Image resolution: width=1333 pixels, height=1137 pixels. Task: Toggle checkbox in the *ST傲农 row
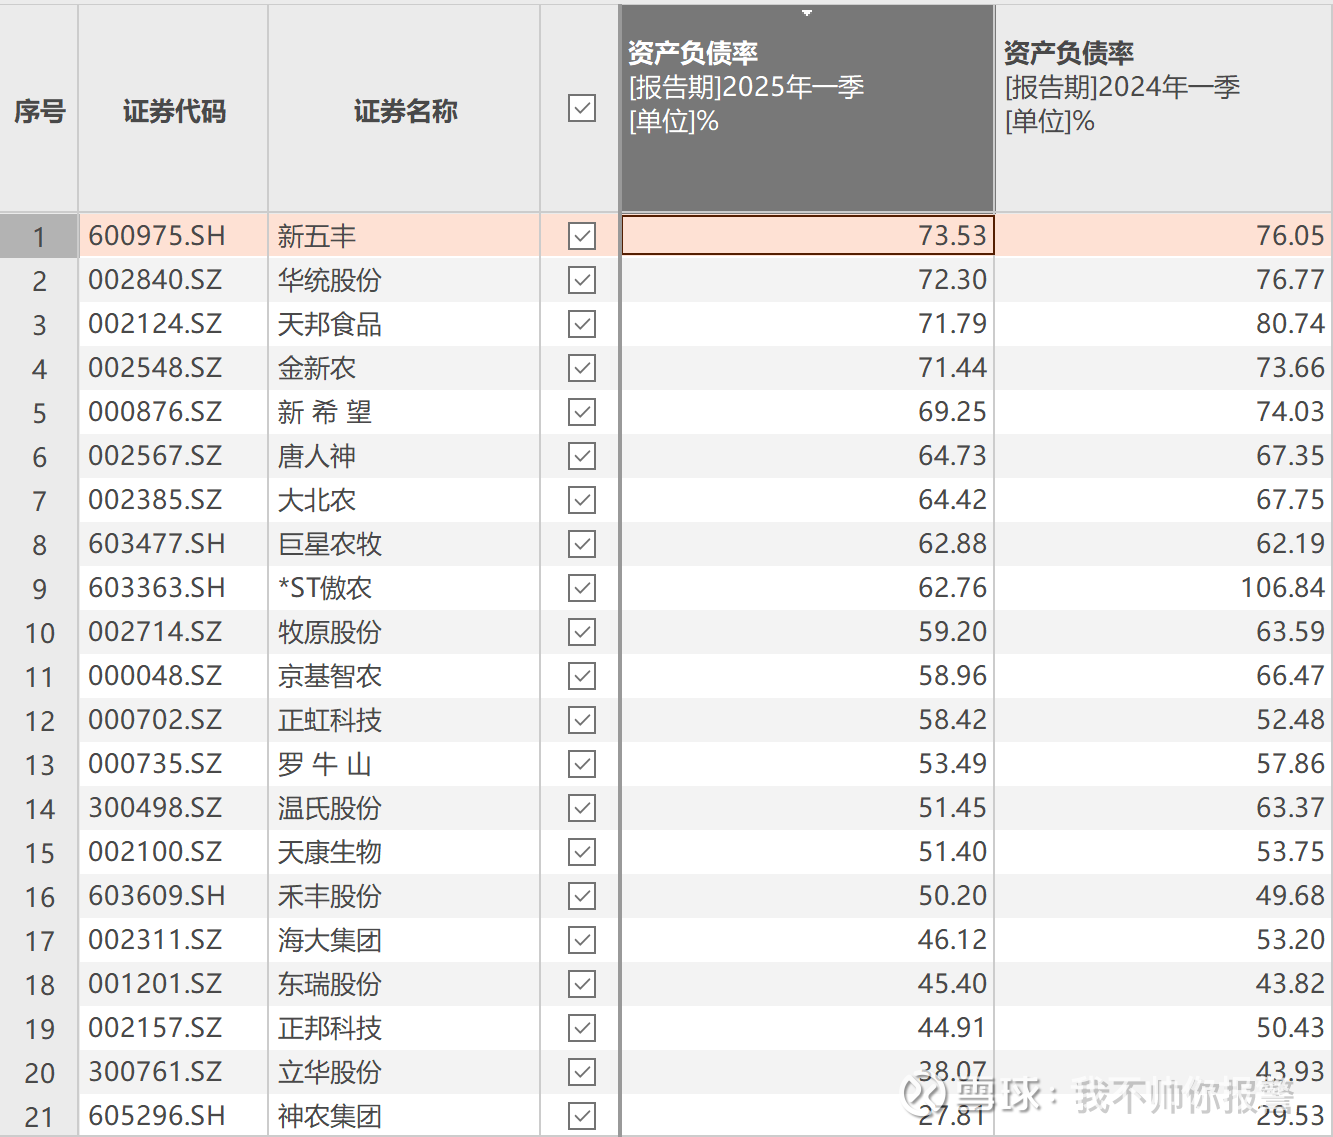pos(581,588)
